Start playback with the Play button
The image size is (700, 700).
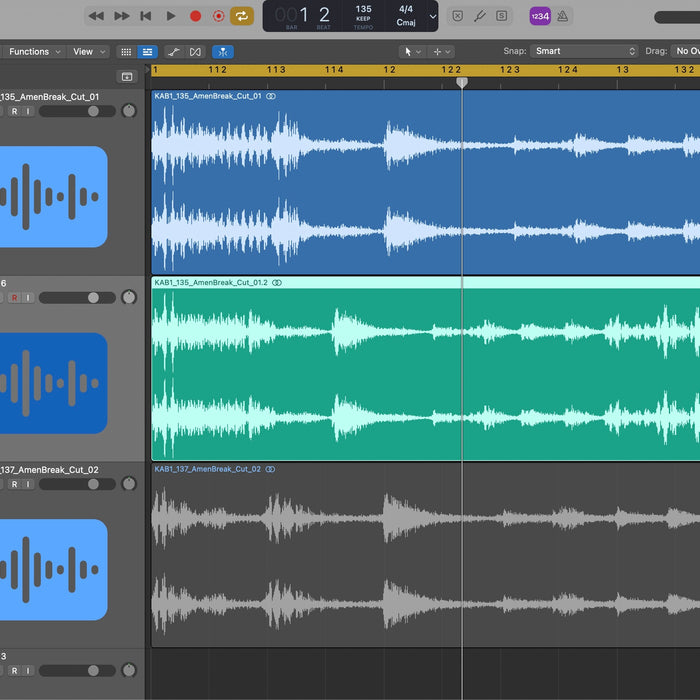coord(171,17)
